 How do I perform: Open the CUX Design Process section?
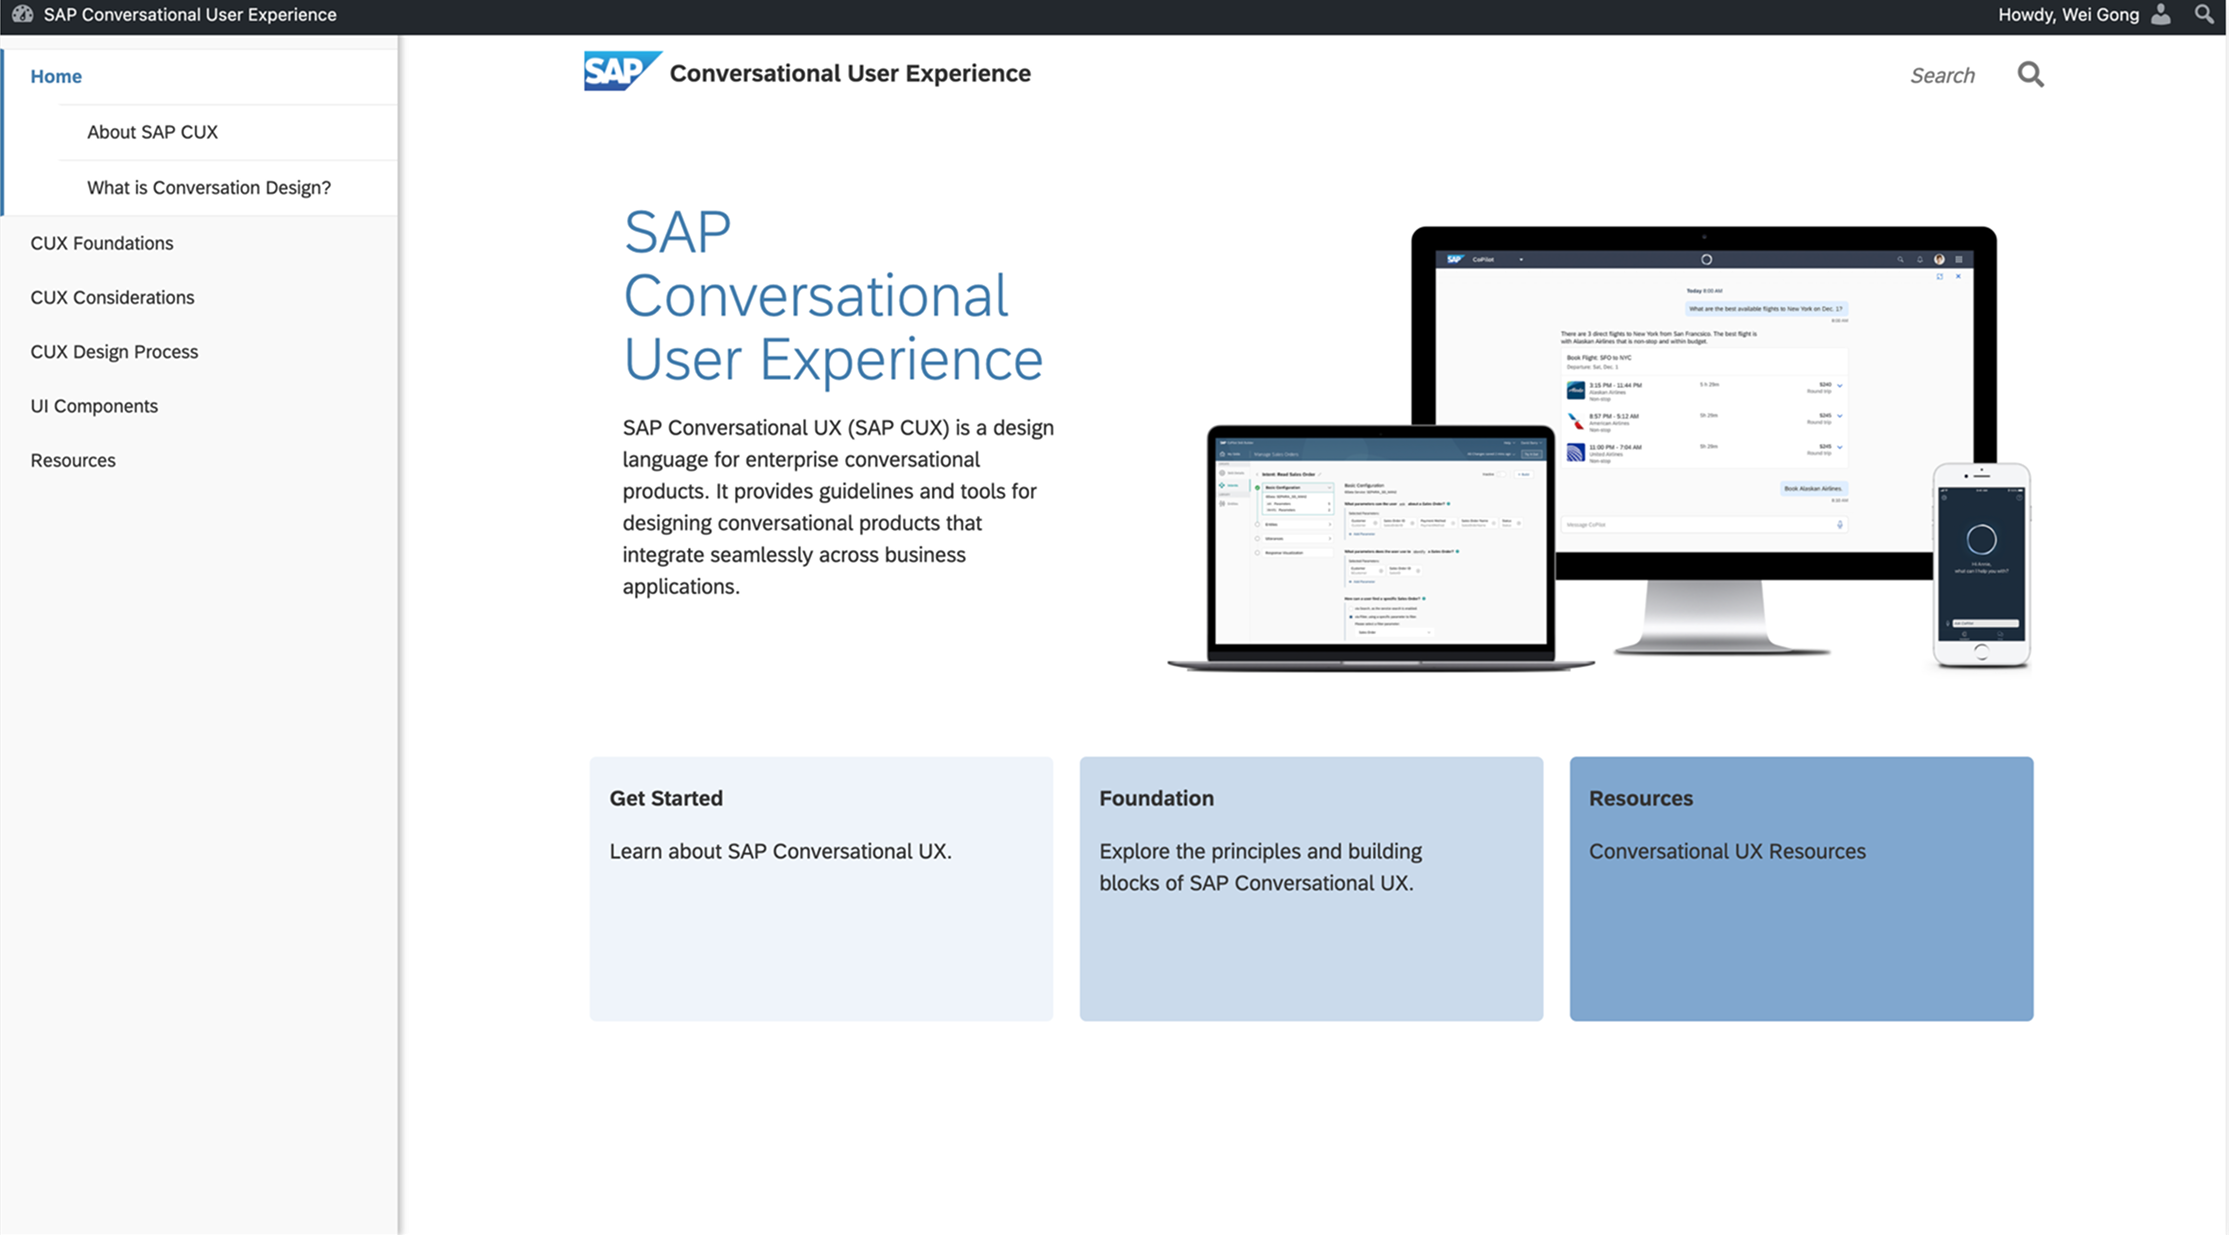(x=114, y=351)
